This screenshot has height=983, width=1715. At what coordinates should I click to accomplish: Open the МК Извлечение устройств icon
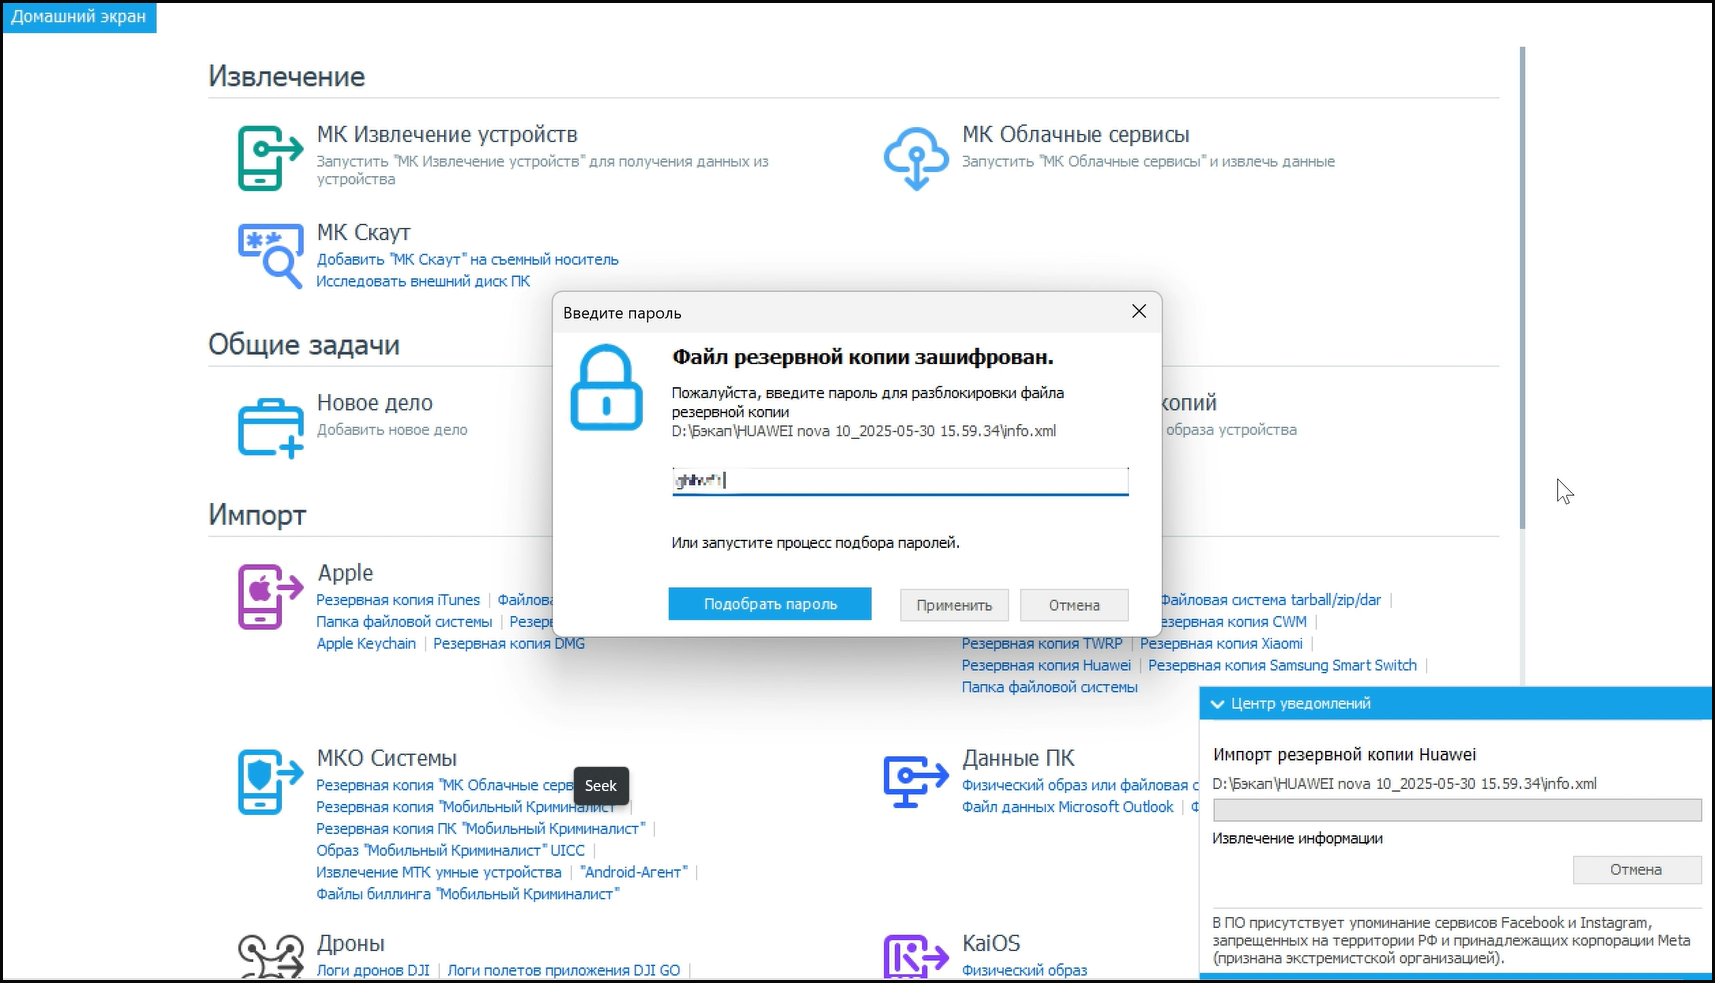click(x=270, y=158)
